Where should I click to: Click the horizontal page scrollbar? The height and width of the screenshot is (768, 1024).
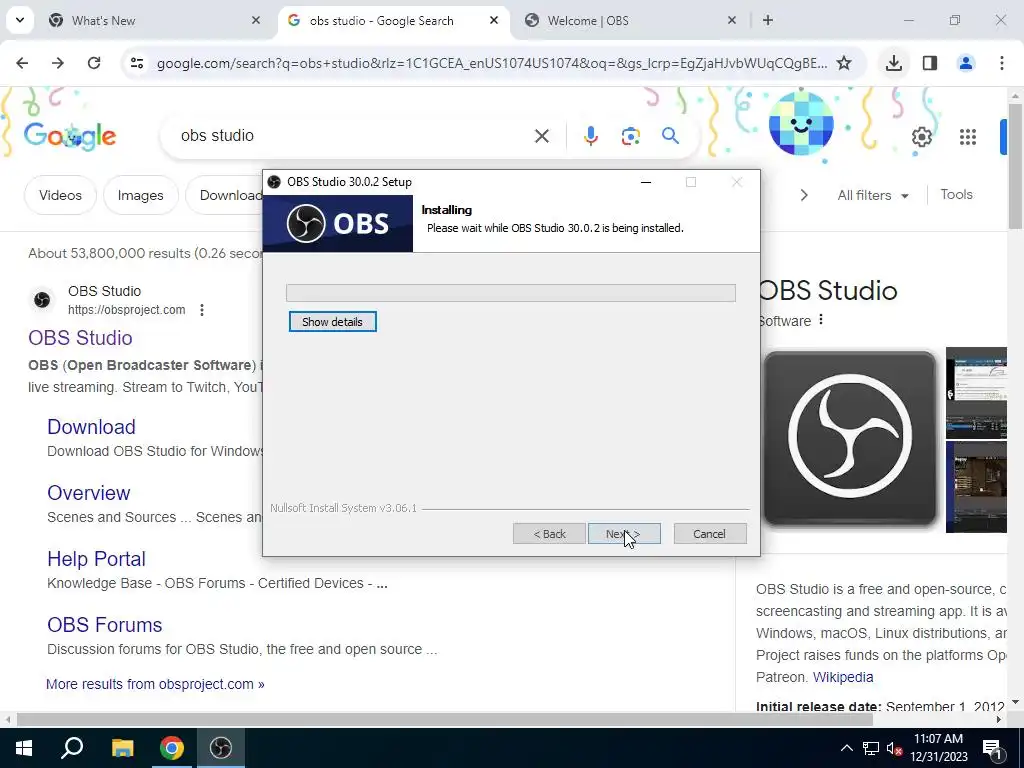click(x=444, y=720)
